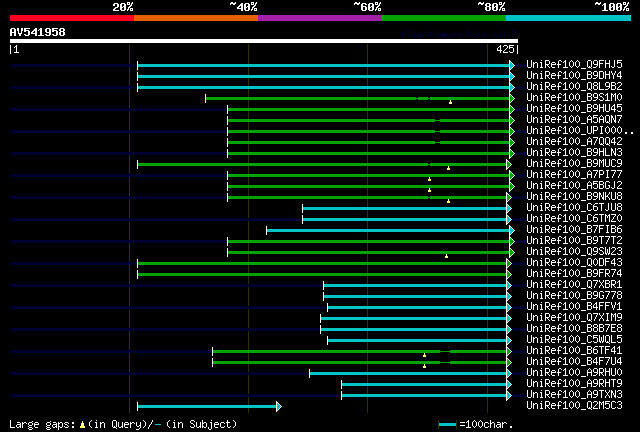Image resolution: width=640 pixels, height=432 pixels.
Task: Open the truncated UniRef100_UPI000.. hit label
Action: coord(580,130)
